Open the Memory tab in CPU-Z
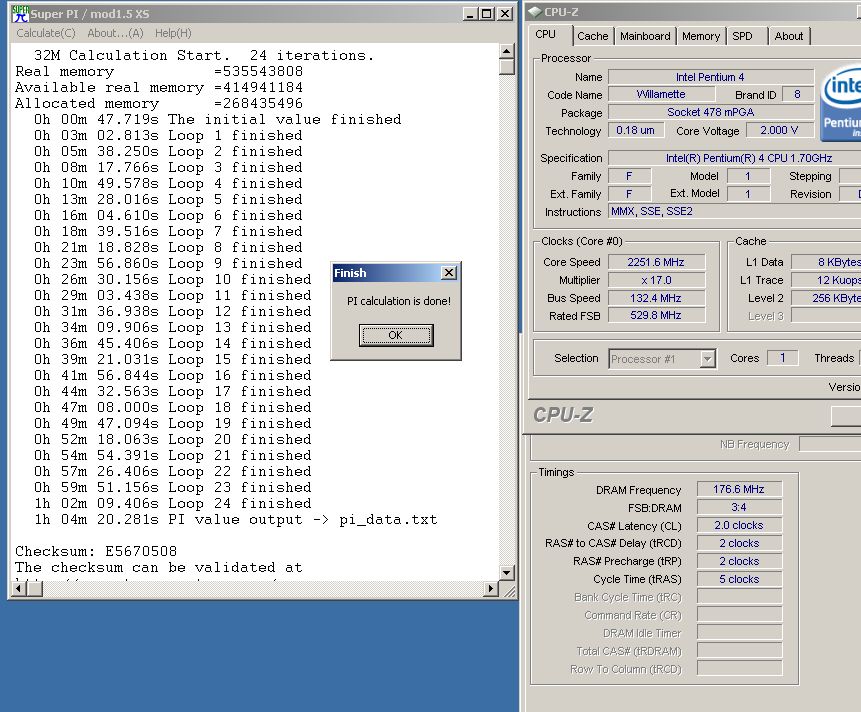 tap(701, 36)
